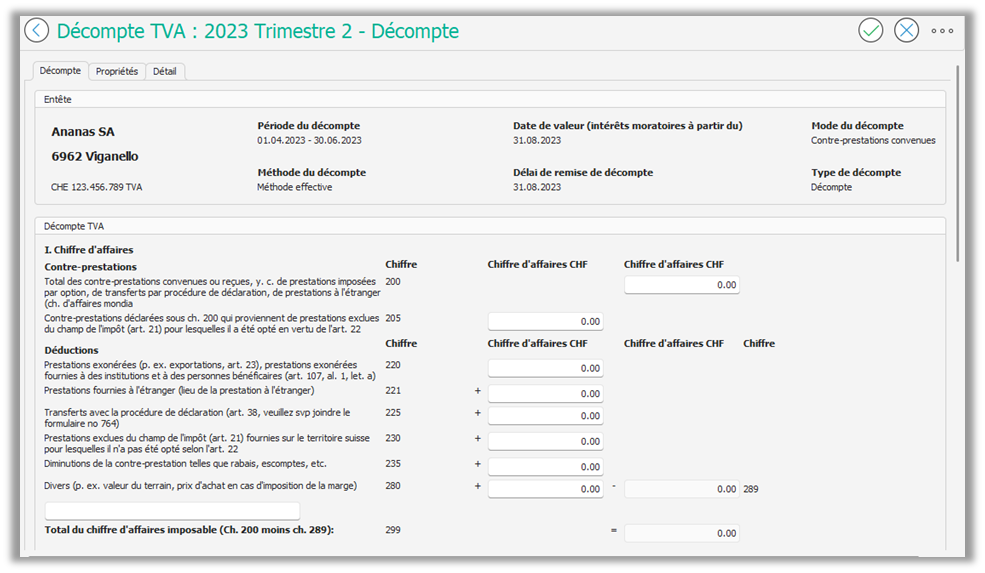The image size is (985, 573).
Task: Click the Diminutions de la contre-prestation label
Action: (x=185, y=464)
